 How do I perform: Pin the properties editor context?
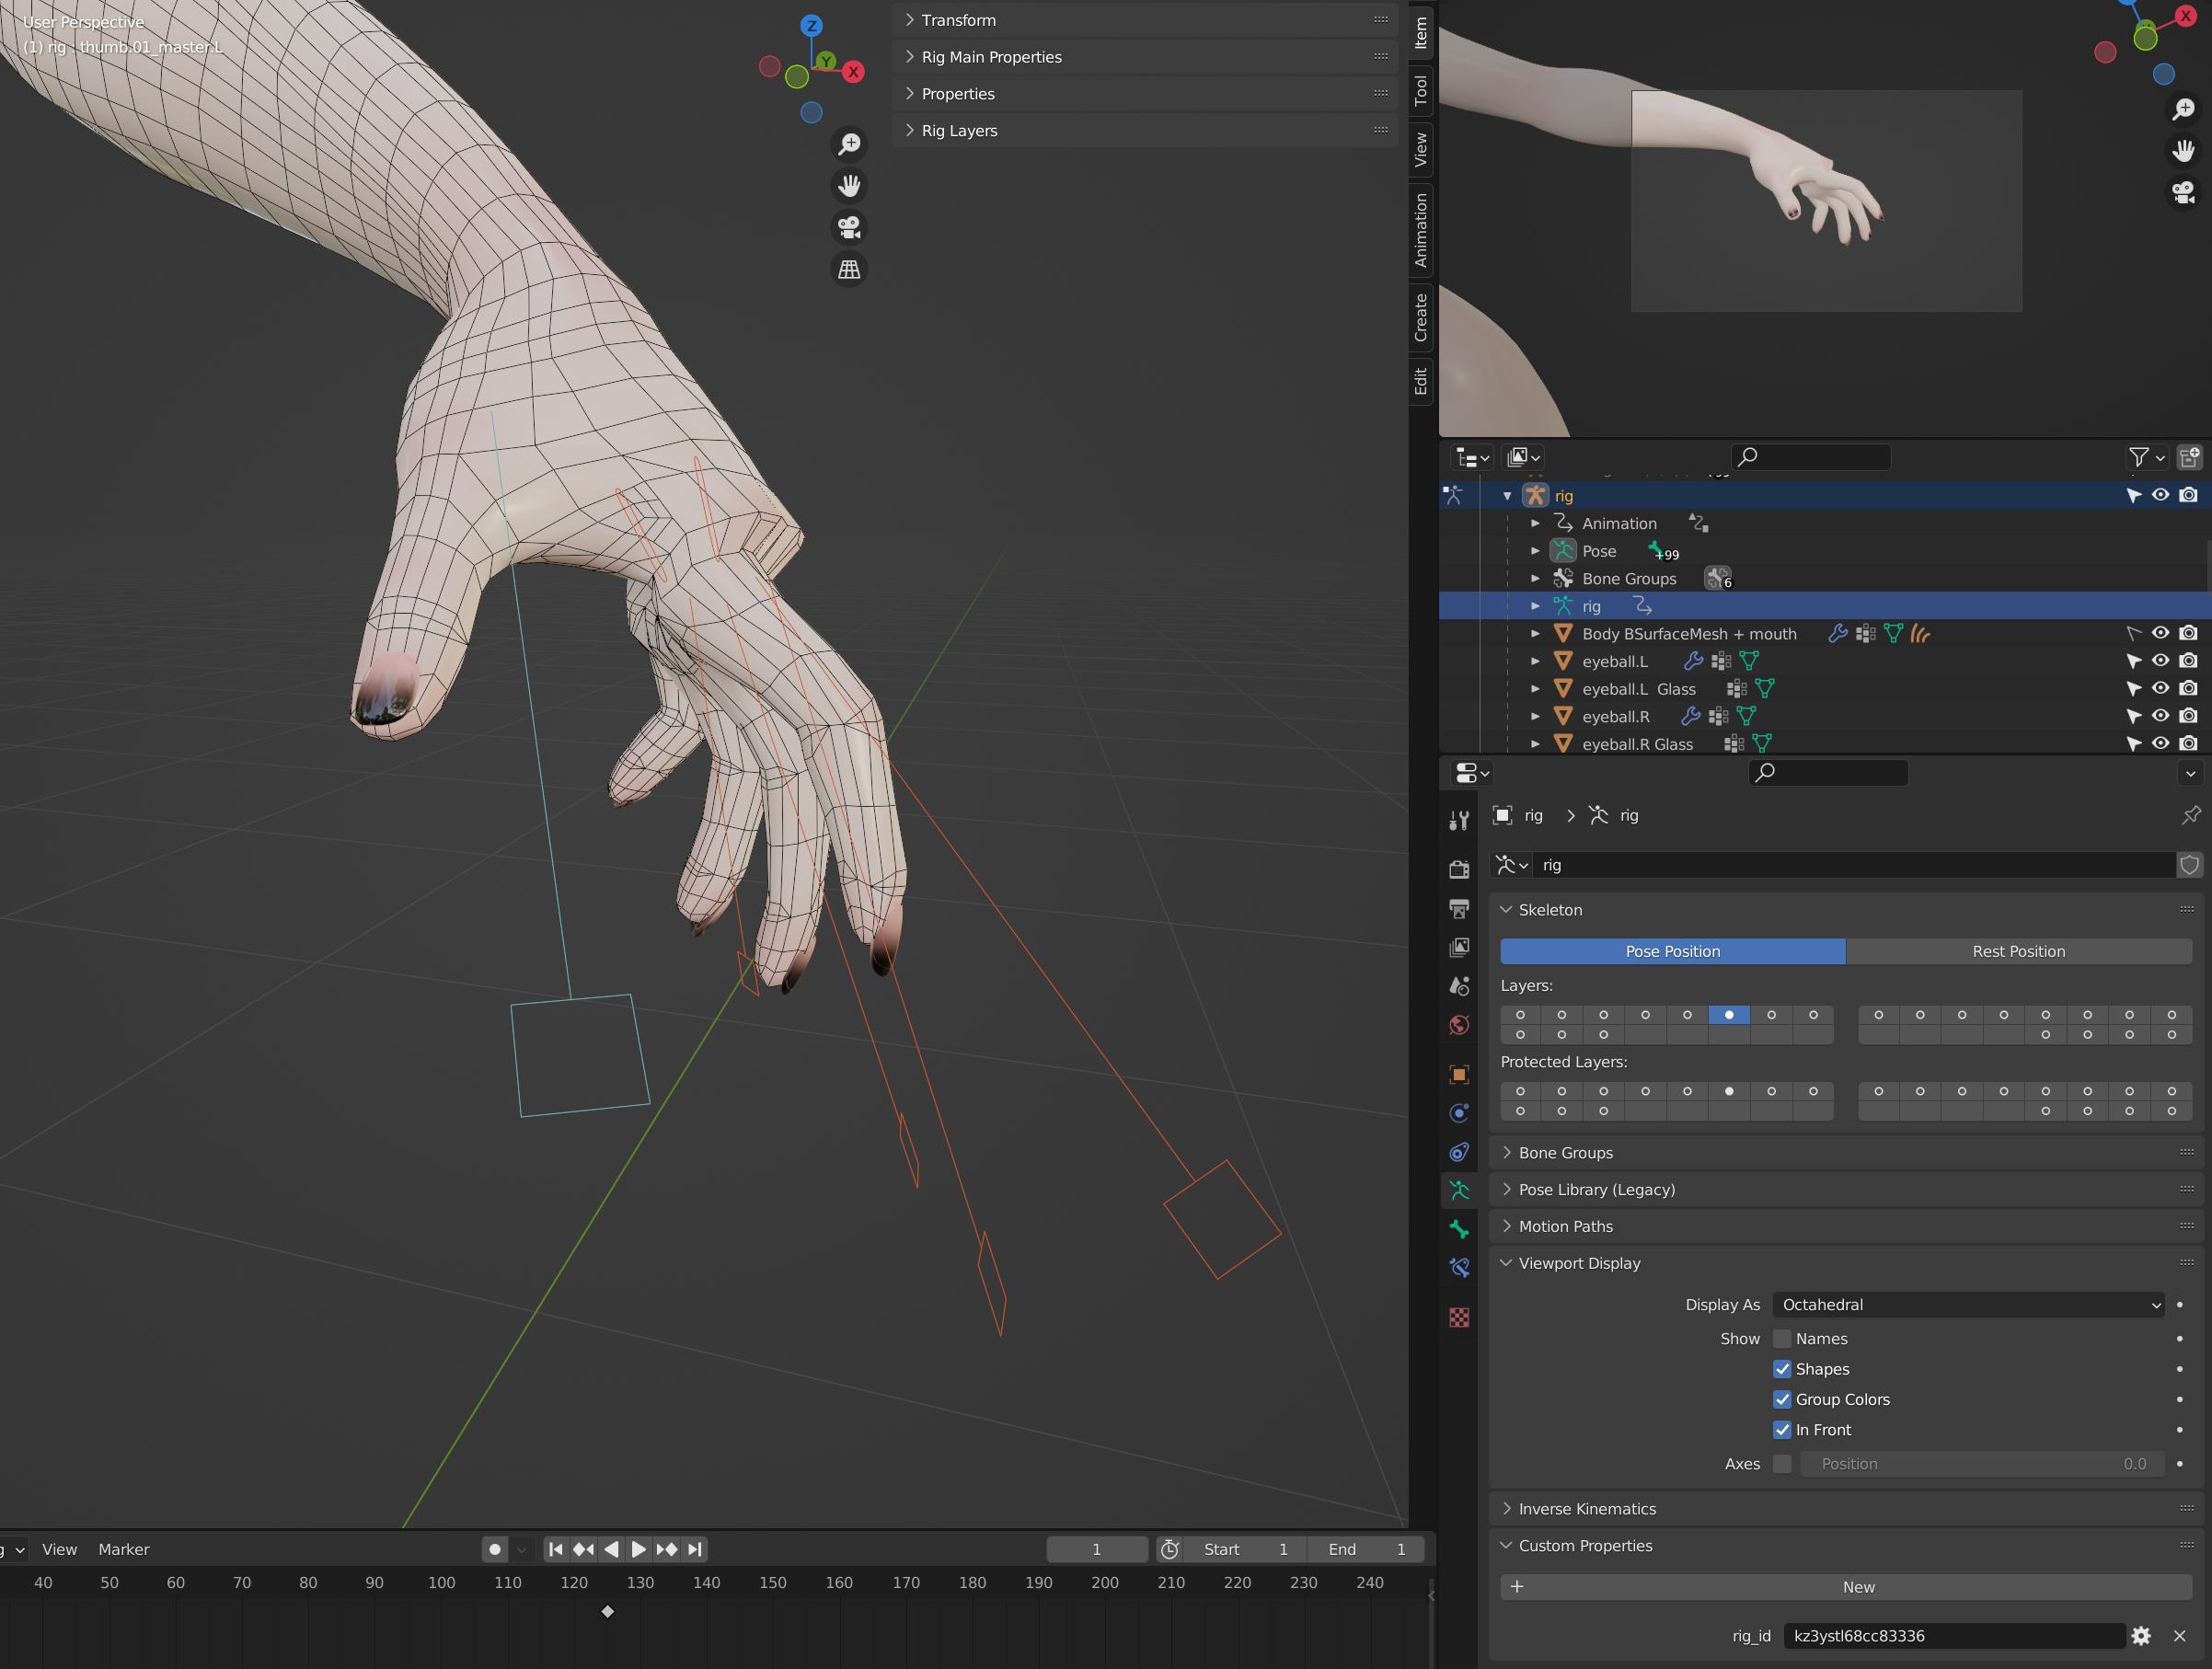2190,815
